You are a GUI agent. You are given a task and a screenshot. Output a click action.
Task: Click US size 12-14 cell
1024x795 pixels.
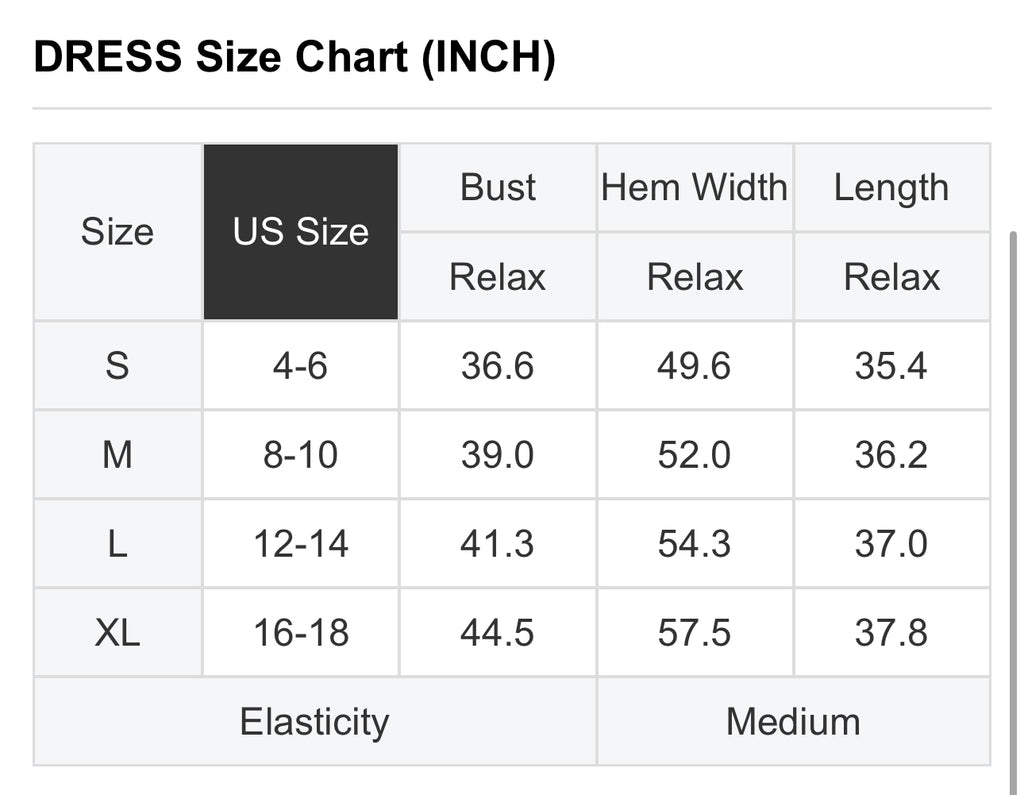(x=301, y=544)
